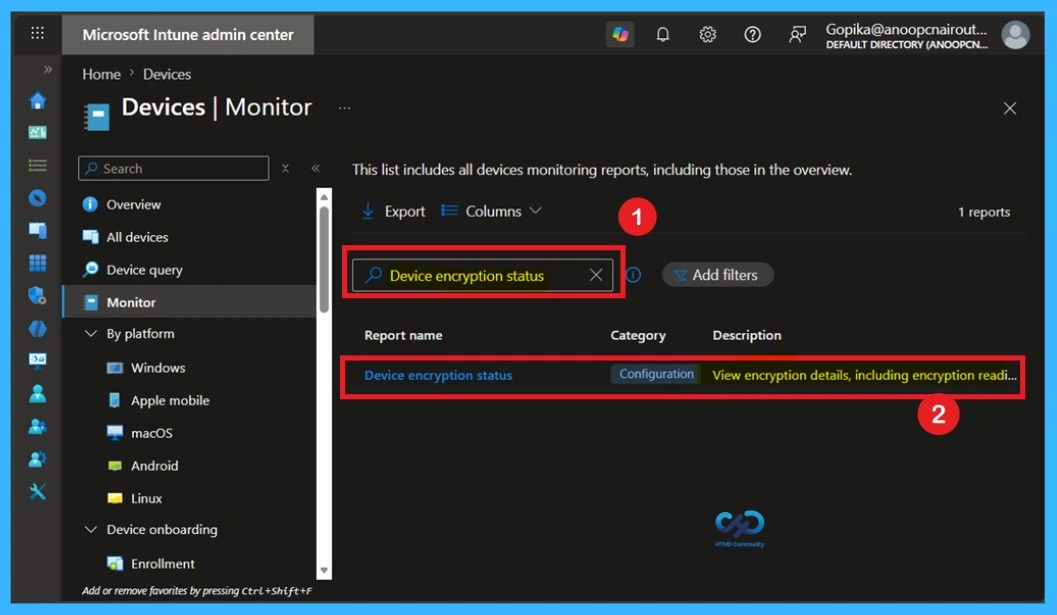Open the notifications bell

pyautogui.click(x=663, y=34)
